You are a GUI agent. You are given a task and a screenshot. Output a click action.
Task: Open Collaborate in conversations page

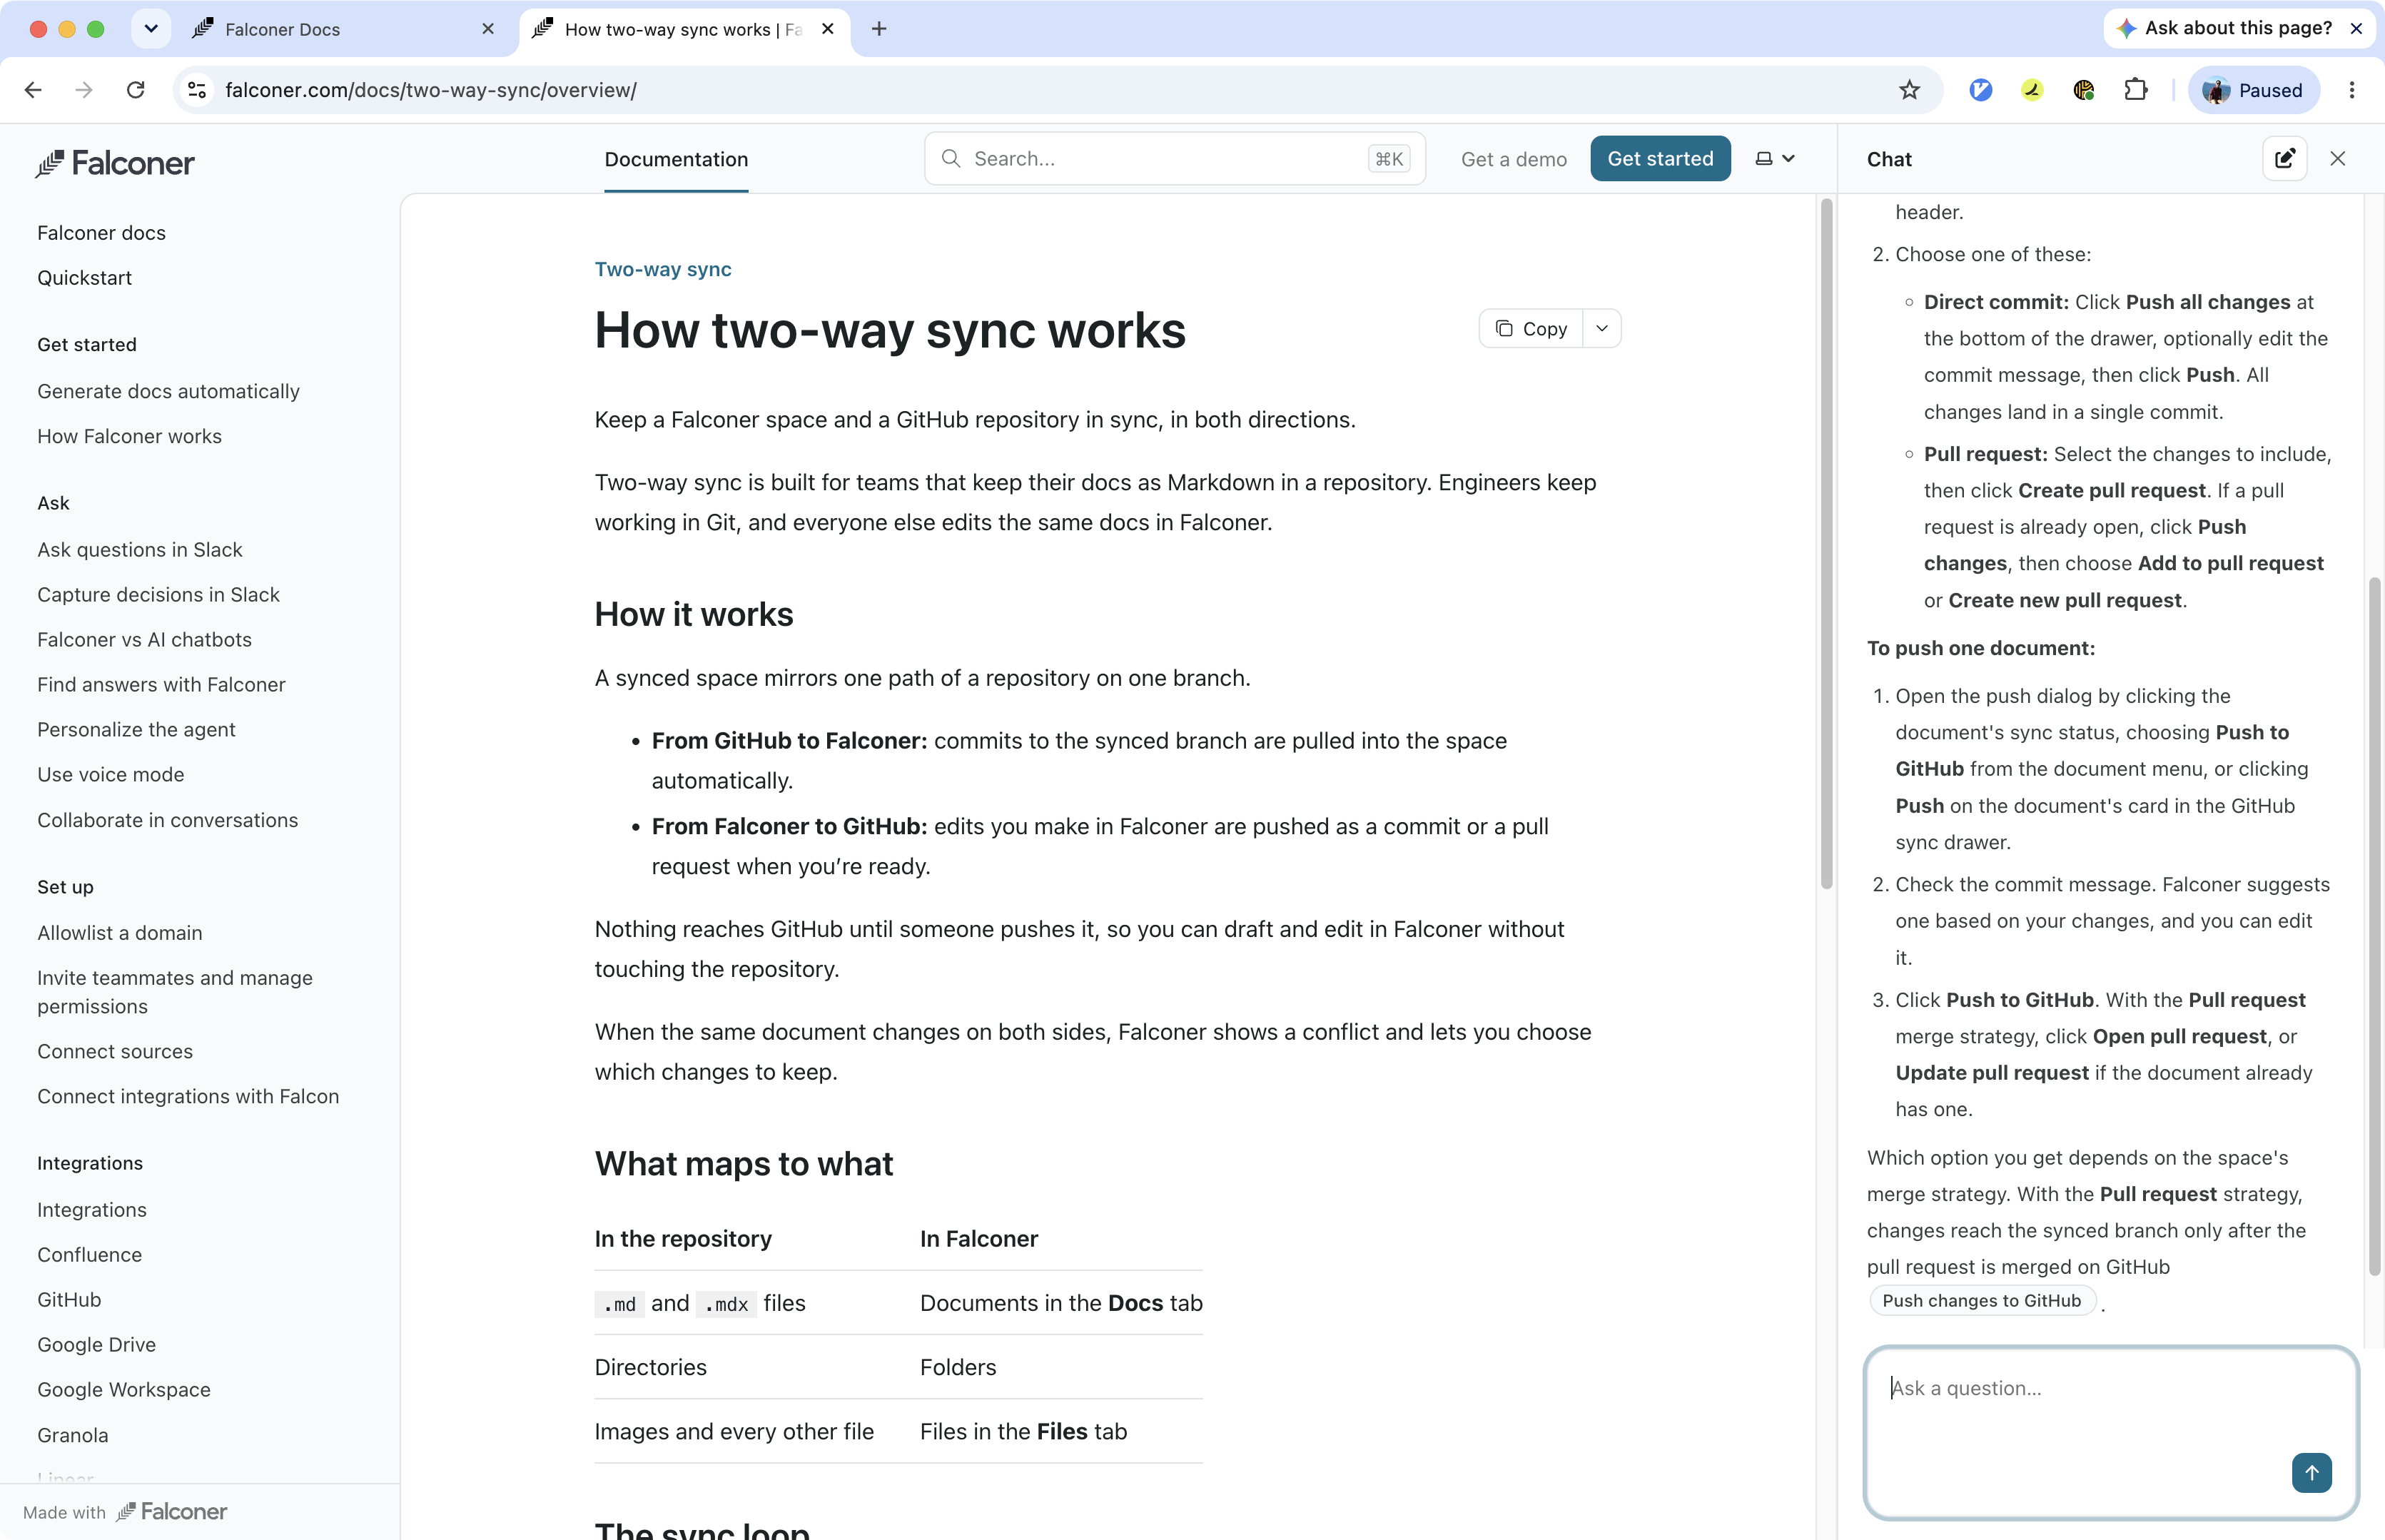click(x=168, y=820)
